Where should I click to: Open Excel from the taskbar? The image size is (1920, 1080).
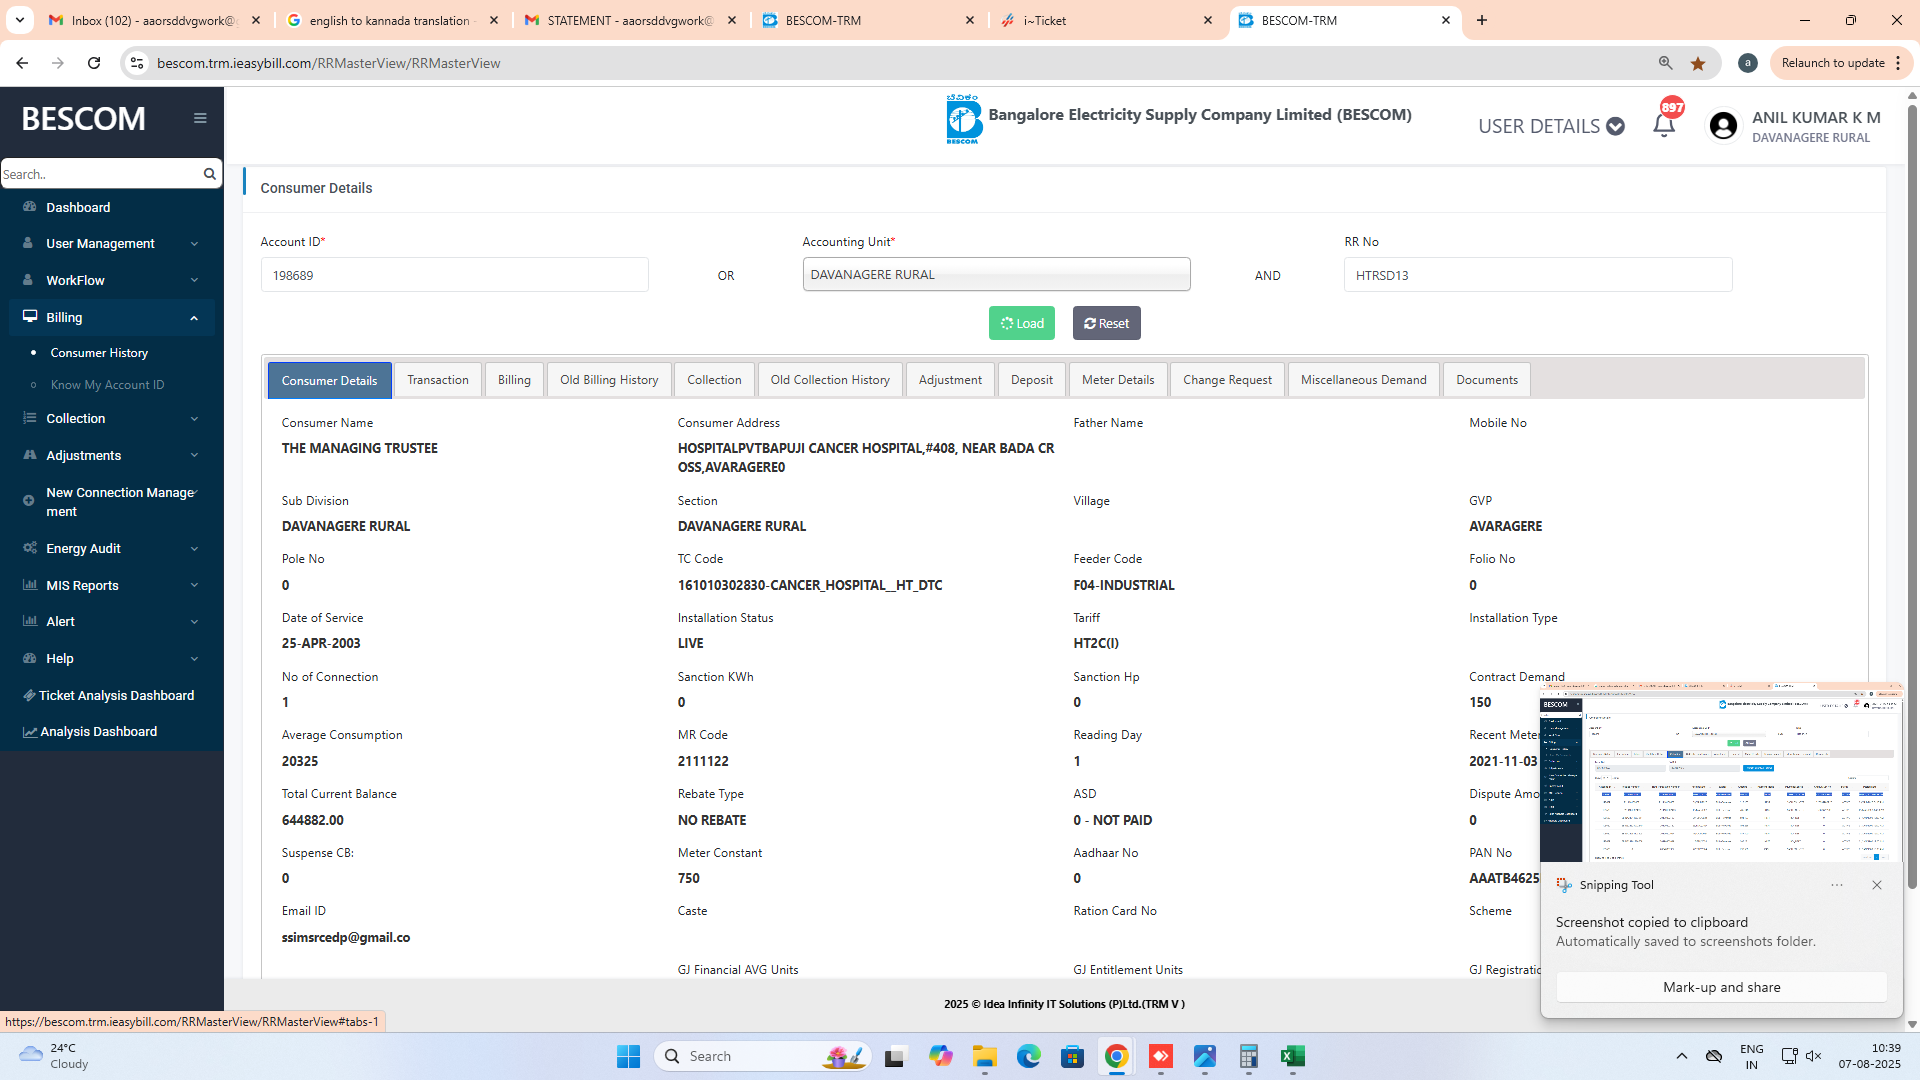(x=1292, y=1056)
